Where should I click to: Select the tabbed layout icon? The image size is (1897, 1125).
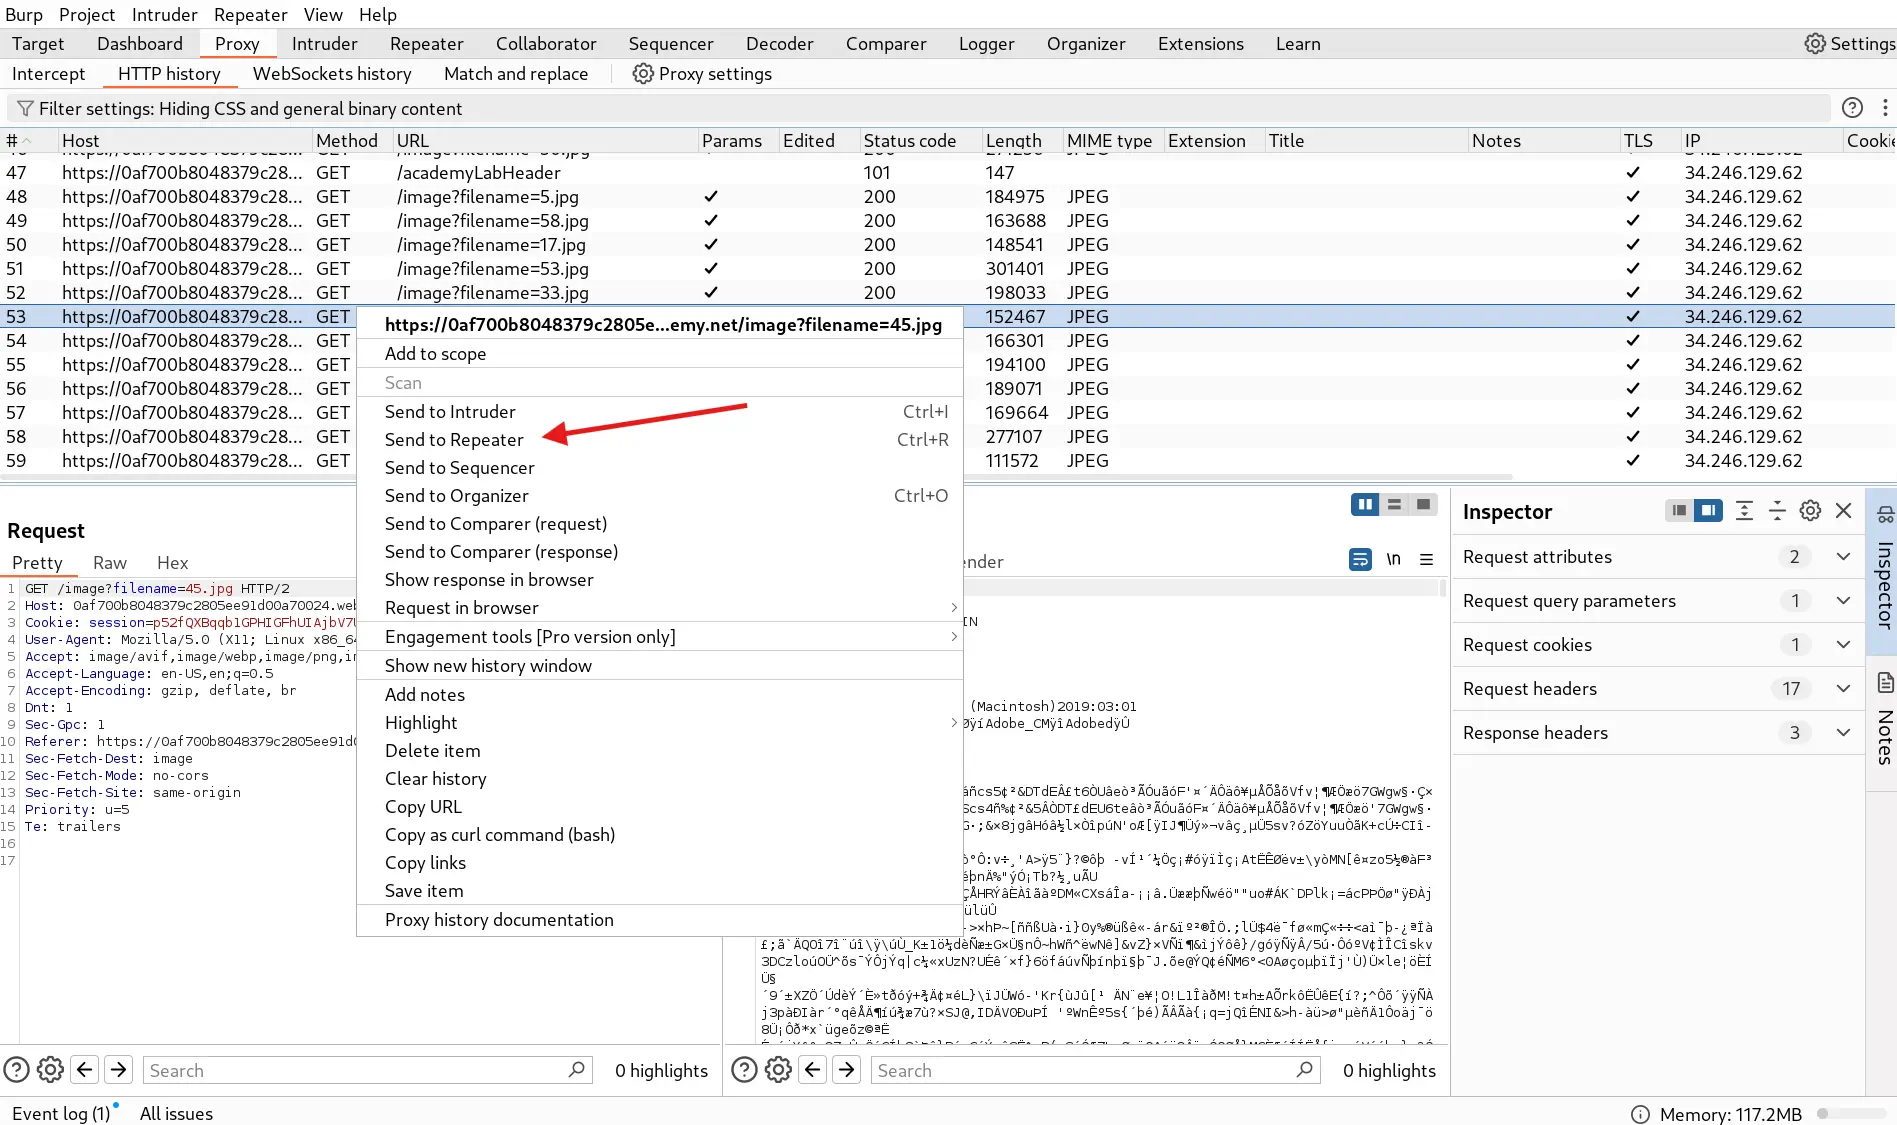pyautogui.click(x=1423, y=505)
